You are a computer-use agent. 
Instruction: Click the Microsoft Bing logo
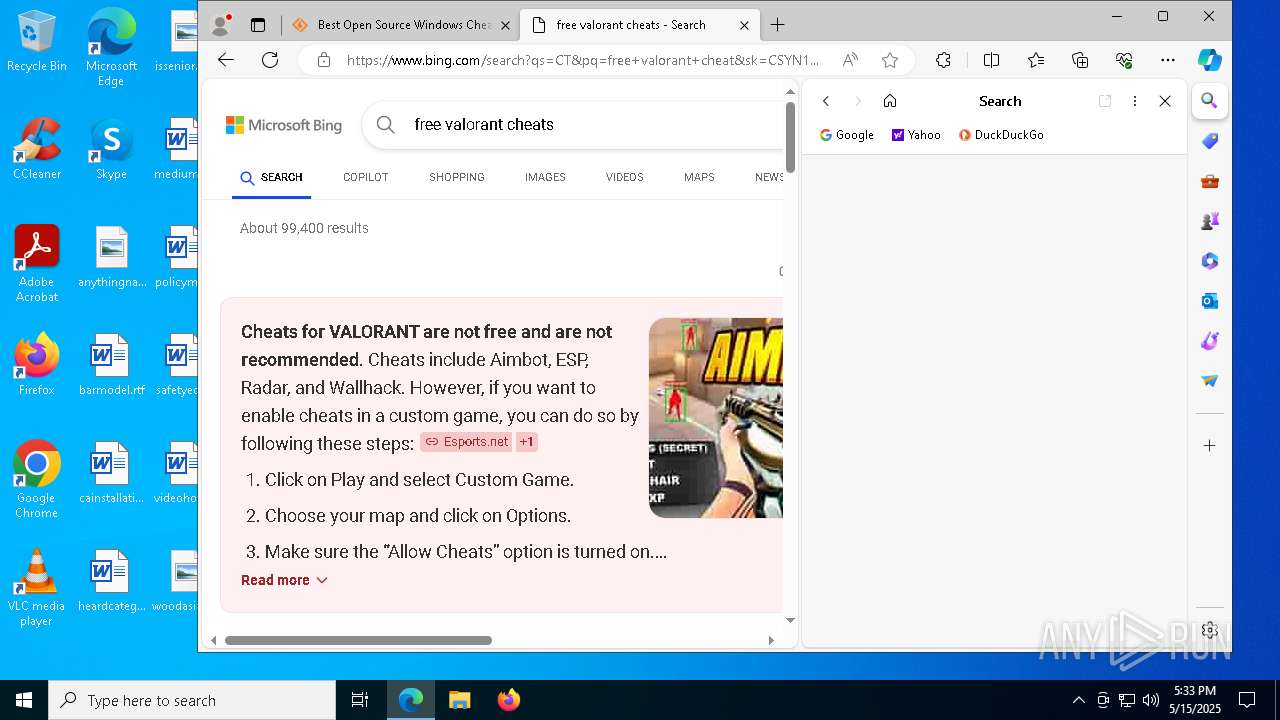coord(284,125)
